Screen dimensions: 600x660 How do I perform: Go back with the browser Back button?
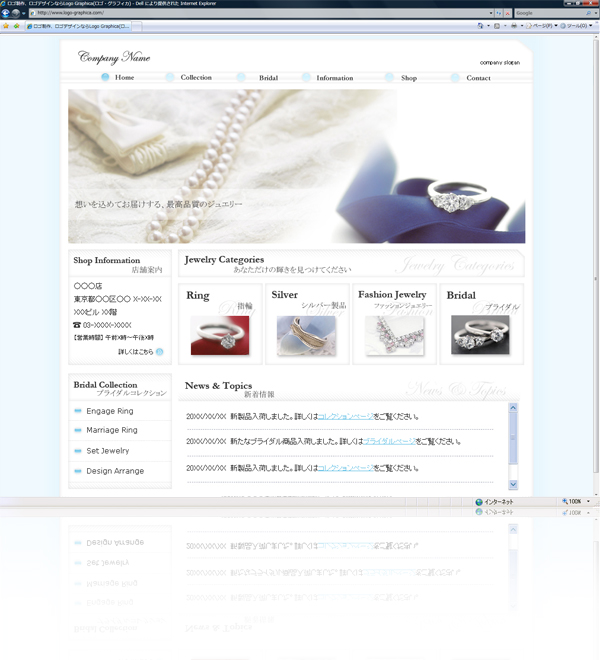(x=5, y=13)
